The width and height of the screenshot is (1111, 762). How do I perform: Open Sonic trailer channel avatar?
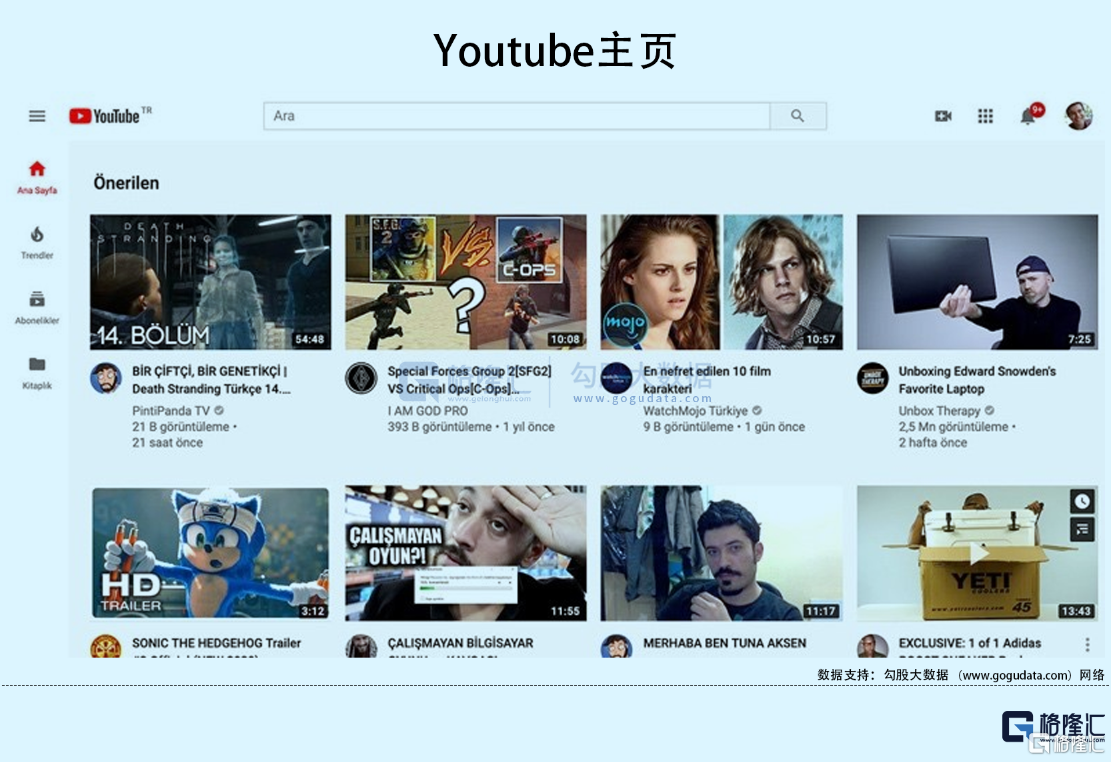pyautogui.click(x=106, y=646)
